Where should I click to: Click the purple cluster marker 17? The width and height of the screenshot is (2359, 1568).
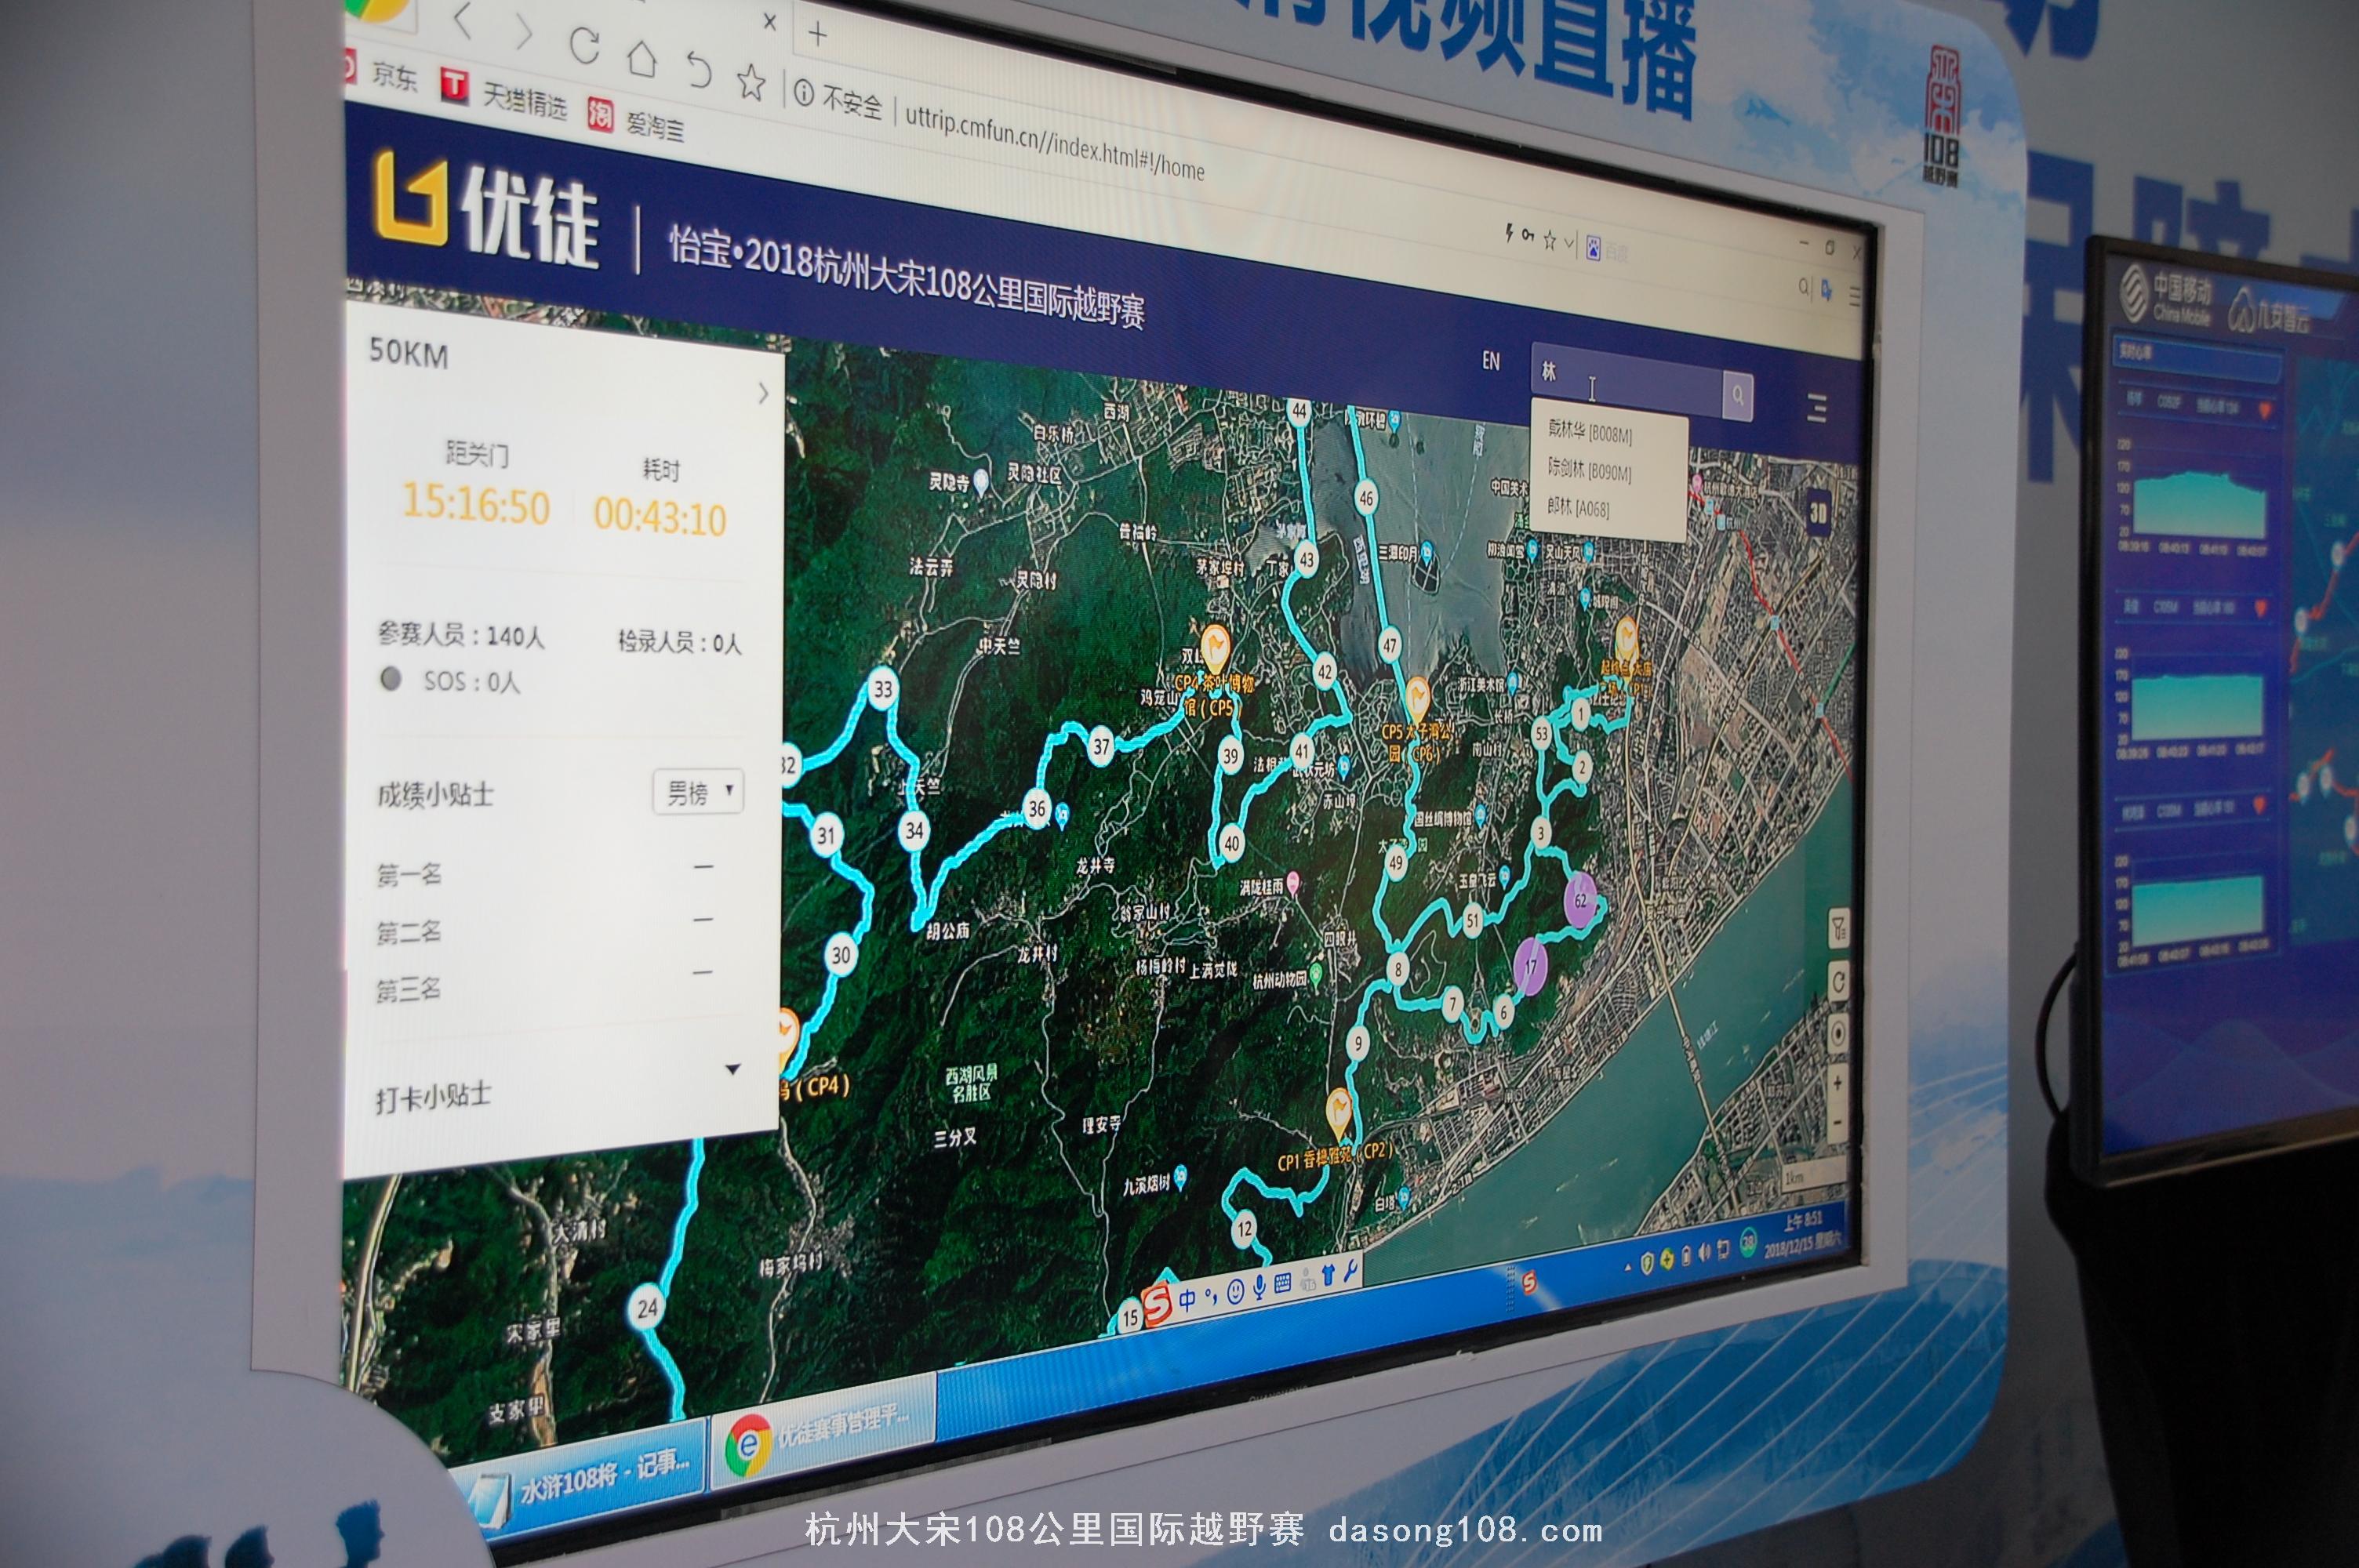click(1531, 966)
